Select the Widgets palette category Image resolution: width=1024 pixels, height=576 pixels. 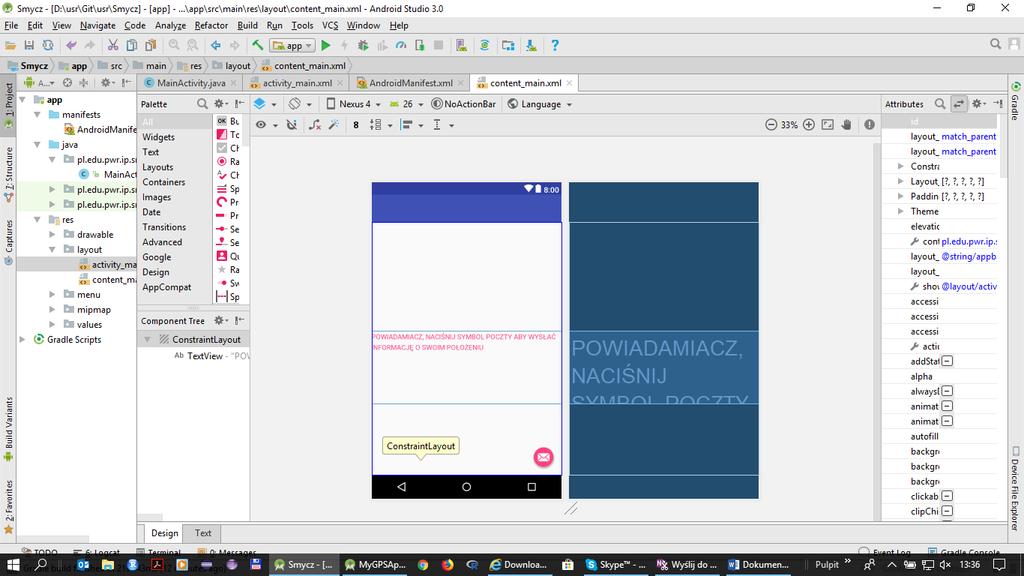(159, 137)
